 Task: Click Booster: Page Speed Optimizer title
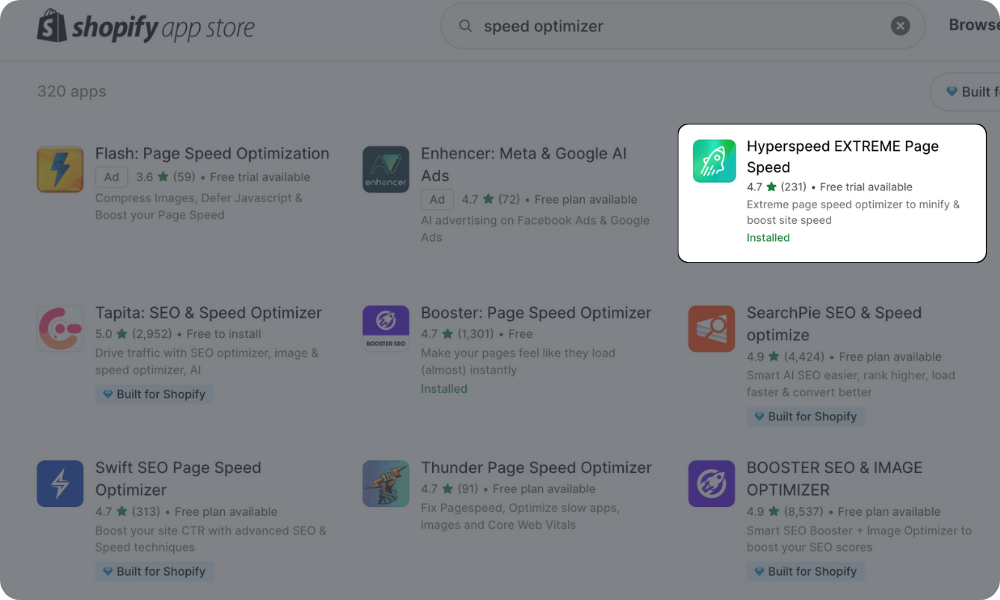click(x=535, y=313)
